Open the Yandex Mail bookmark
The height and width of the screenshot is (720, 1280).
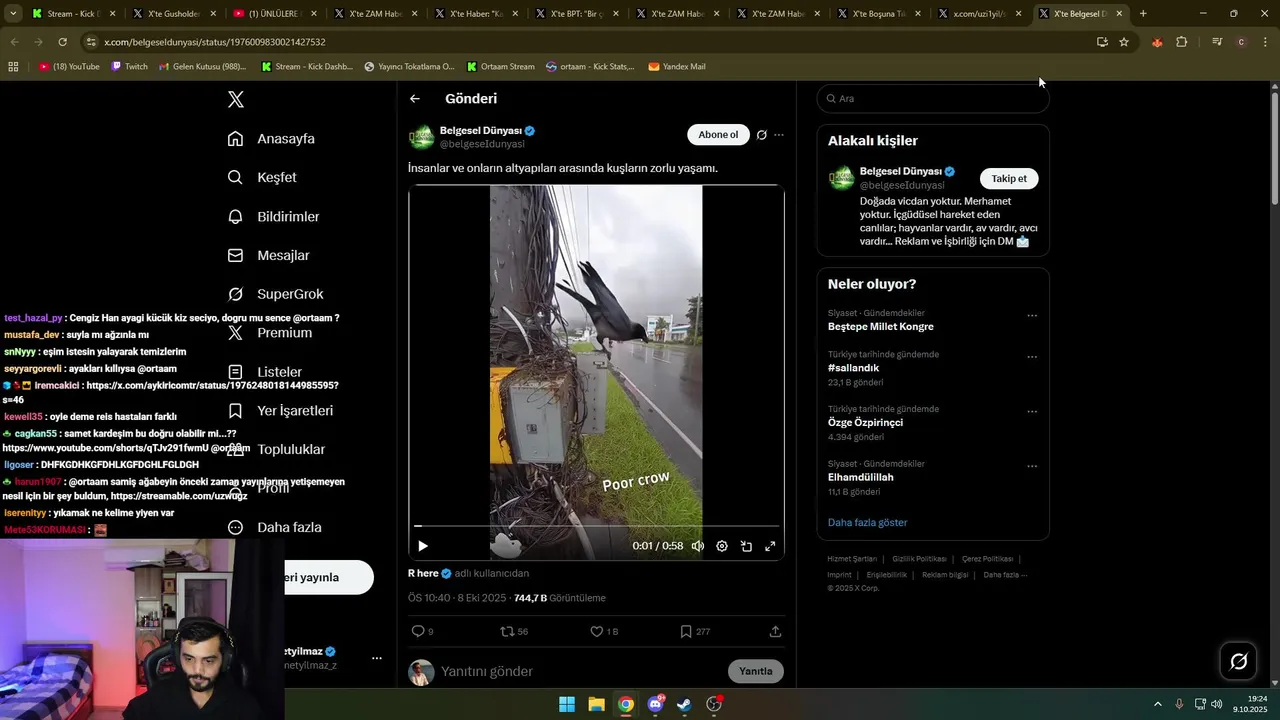pos(677,66)
